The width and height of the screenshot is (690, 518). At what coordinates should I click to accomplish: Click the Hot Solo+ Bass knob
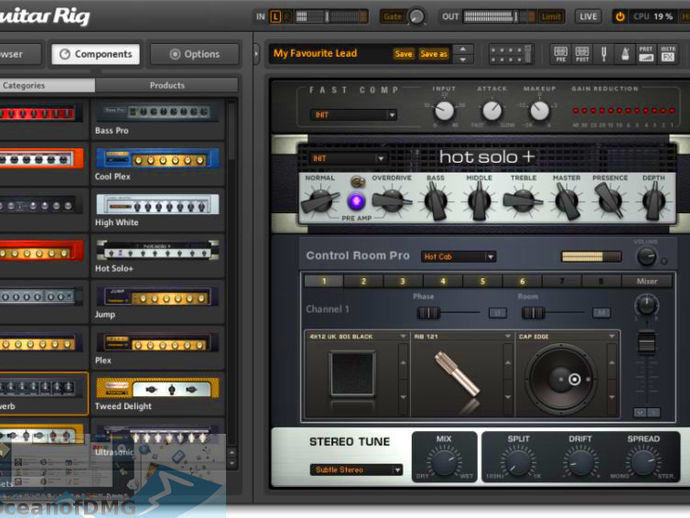436,201
